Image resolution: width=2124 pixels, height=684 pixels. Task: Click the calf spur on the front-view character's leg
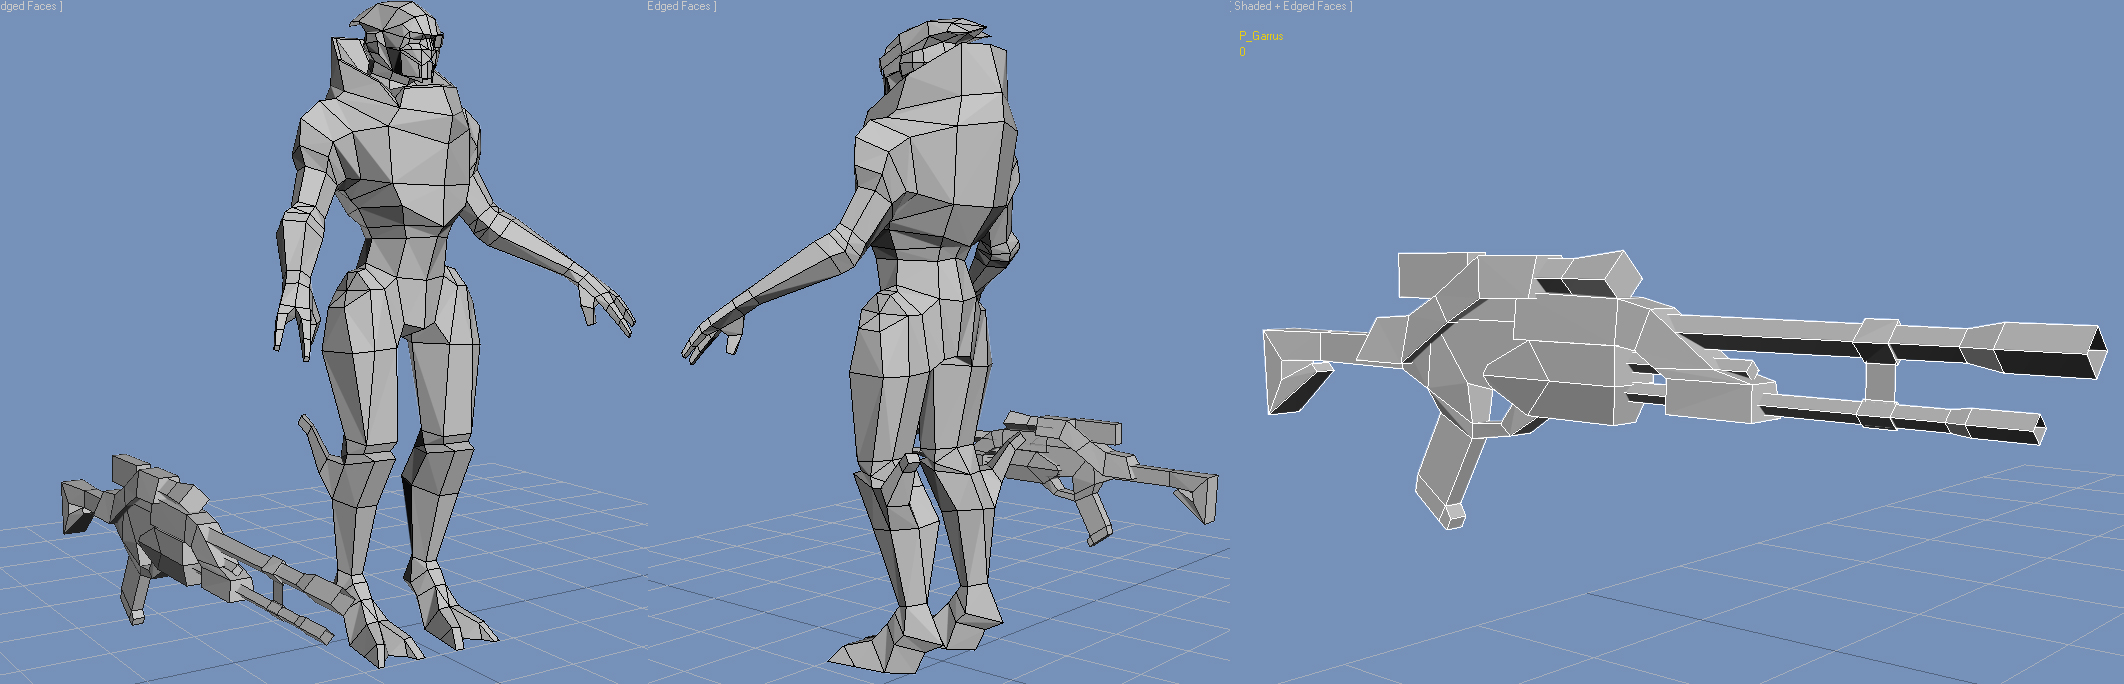320,450
